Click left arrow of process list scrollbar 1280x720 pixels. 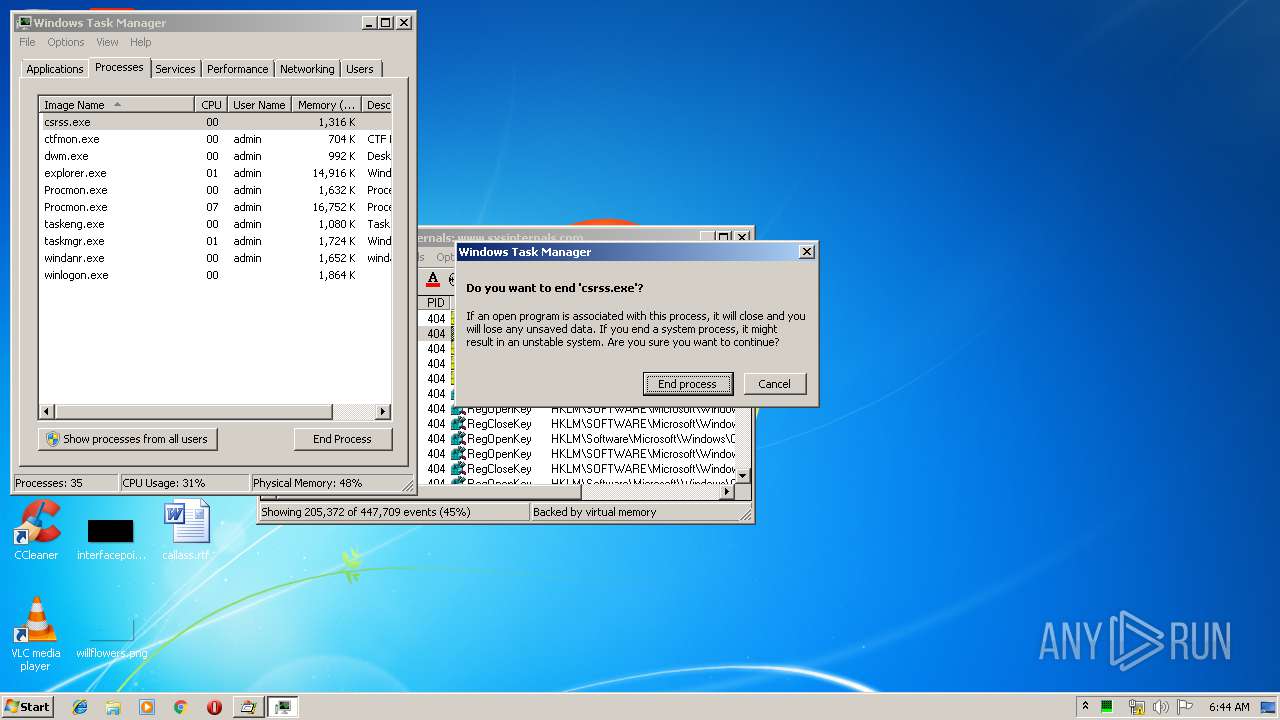coord(47,411)
